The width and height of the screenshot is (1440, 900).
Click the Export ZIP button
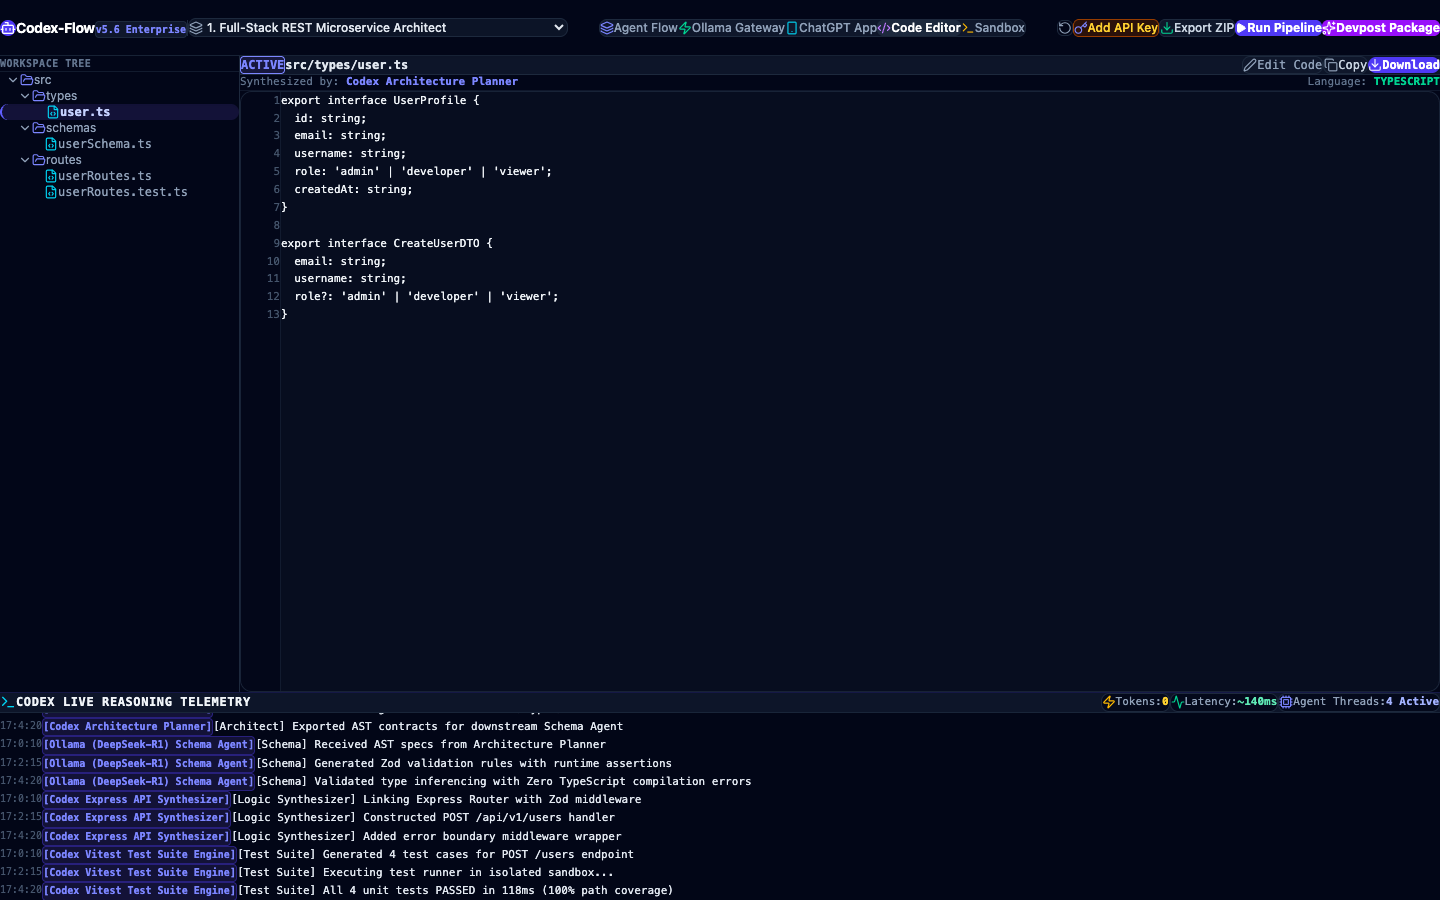tap(1197, 28)
